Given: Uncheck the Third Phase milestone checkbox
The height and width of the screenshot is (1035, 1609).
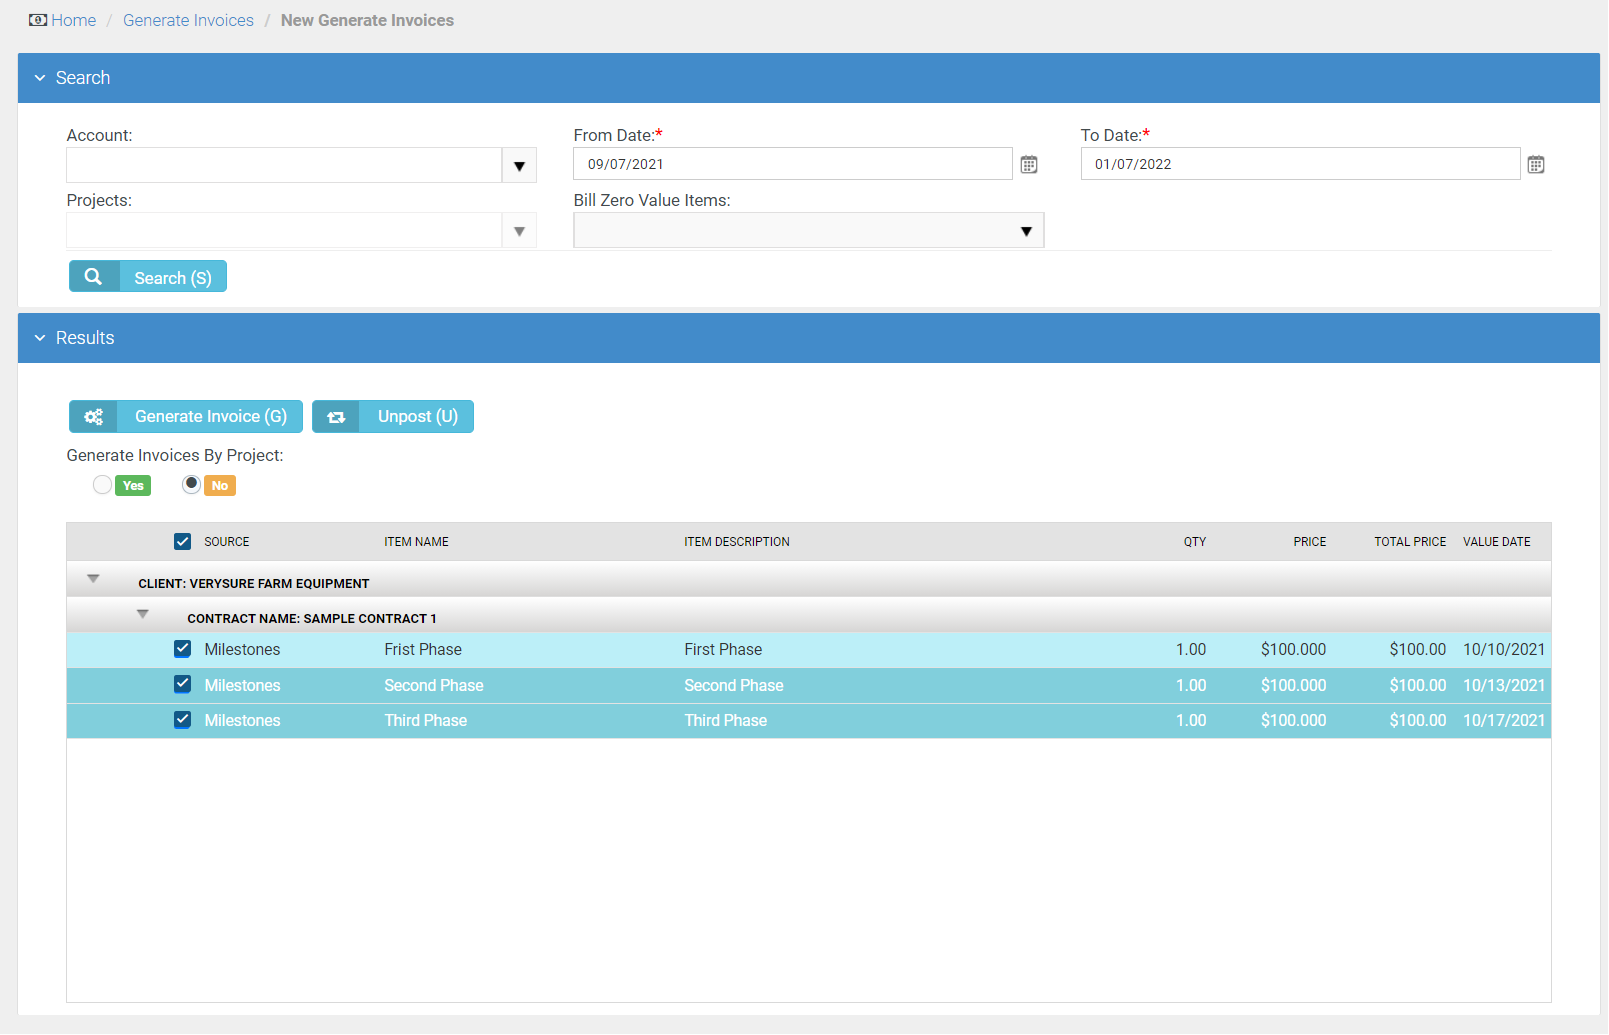Looking at the screenshot, I should coord(182,720).
